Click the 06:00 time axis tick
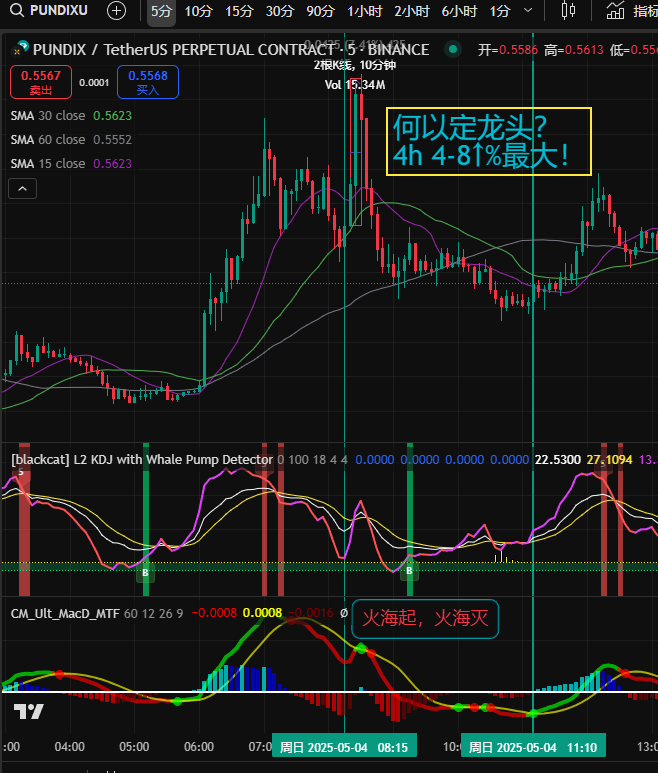The height and width of the screenshot is (773, 658). [x=199, y=746]
